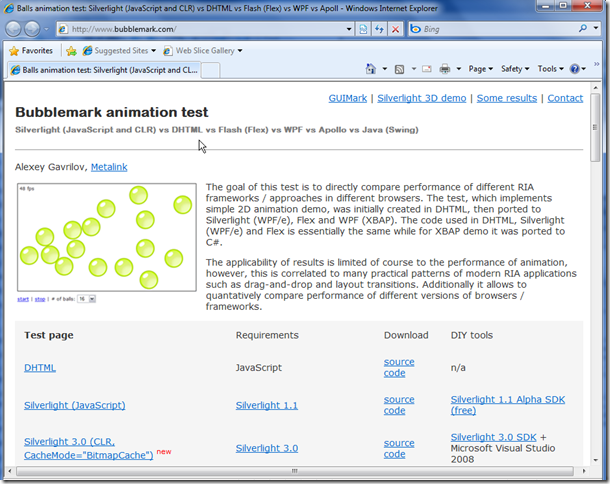This screenshot has width=610, height=484.
Task: Open the search provider dropdown arrow
Action: (x=596, y=28)
